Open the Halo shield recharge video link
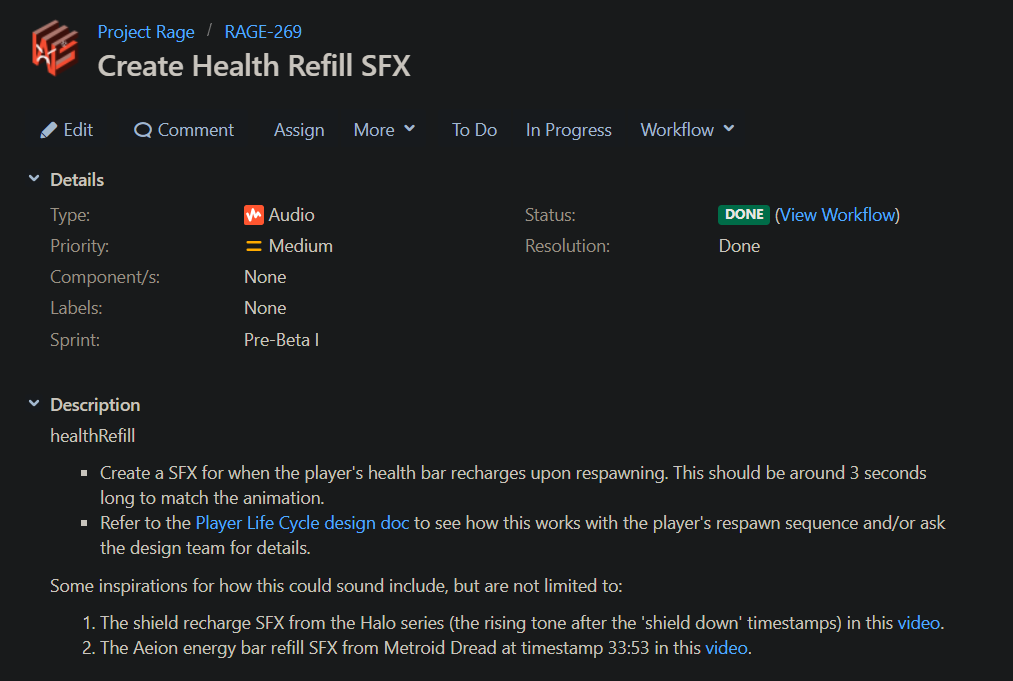The width and height of the screenshot is (1013, 681). 919,623
